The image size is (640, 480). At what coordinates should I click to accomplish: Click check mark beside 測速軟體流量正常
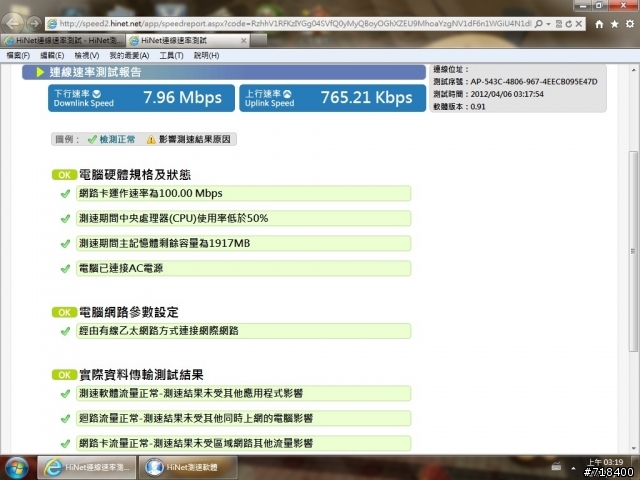[65, 394]
